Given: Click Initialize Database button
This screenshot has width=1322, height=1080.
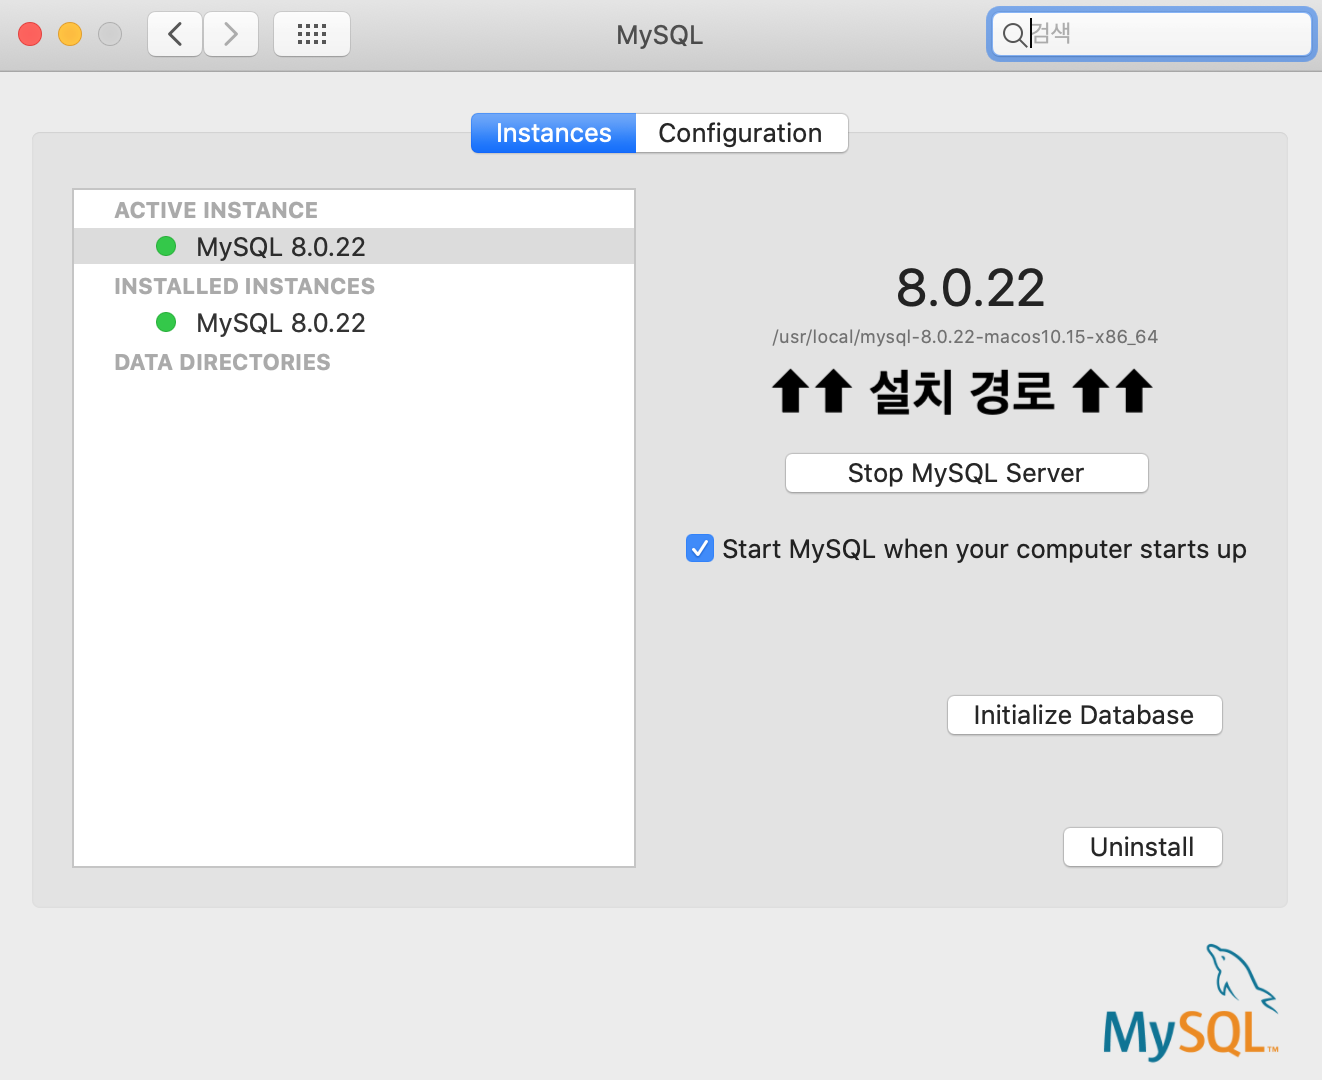Looking at the screenshot, I should point(1084,715).
